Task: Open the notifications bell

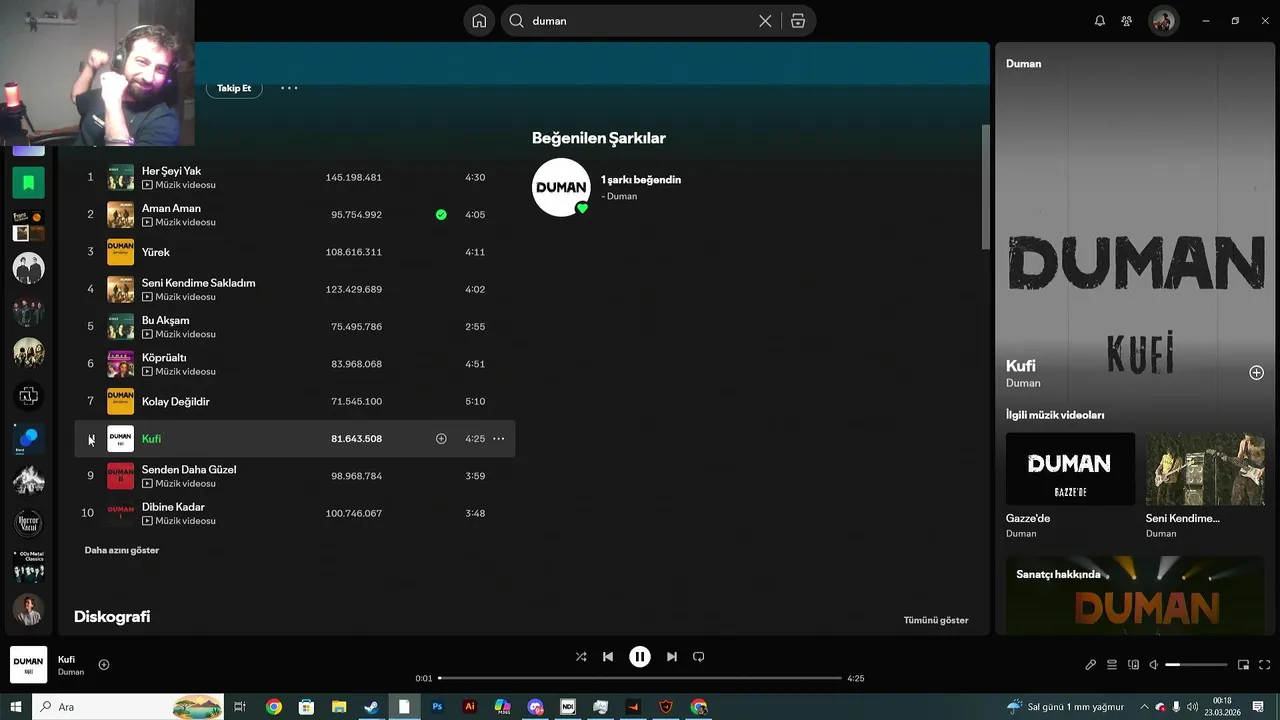Action: [1100, 21]
